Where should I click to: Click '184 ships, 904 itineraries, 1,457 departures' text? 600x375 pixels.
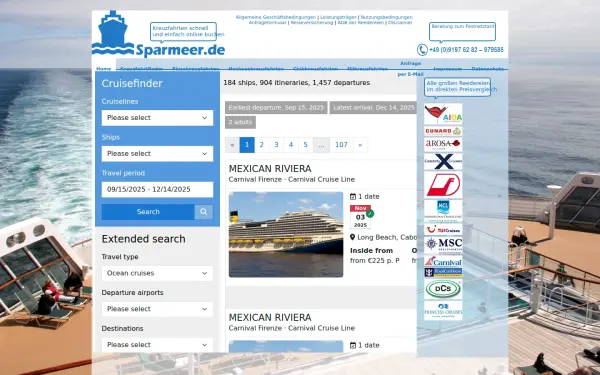click(297, 83)
